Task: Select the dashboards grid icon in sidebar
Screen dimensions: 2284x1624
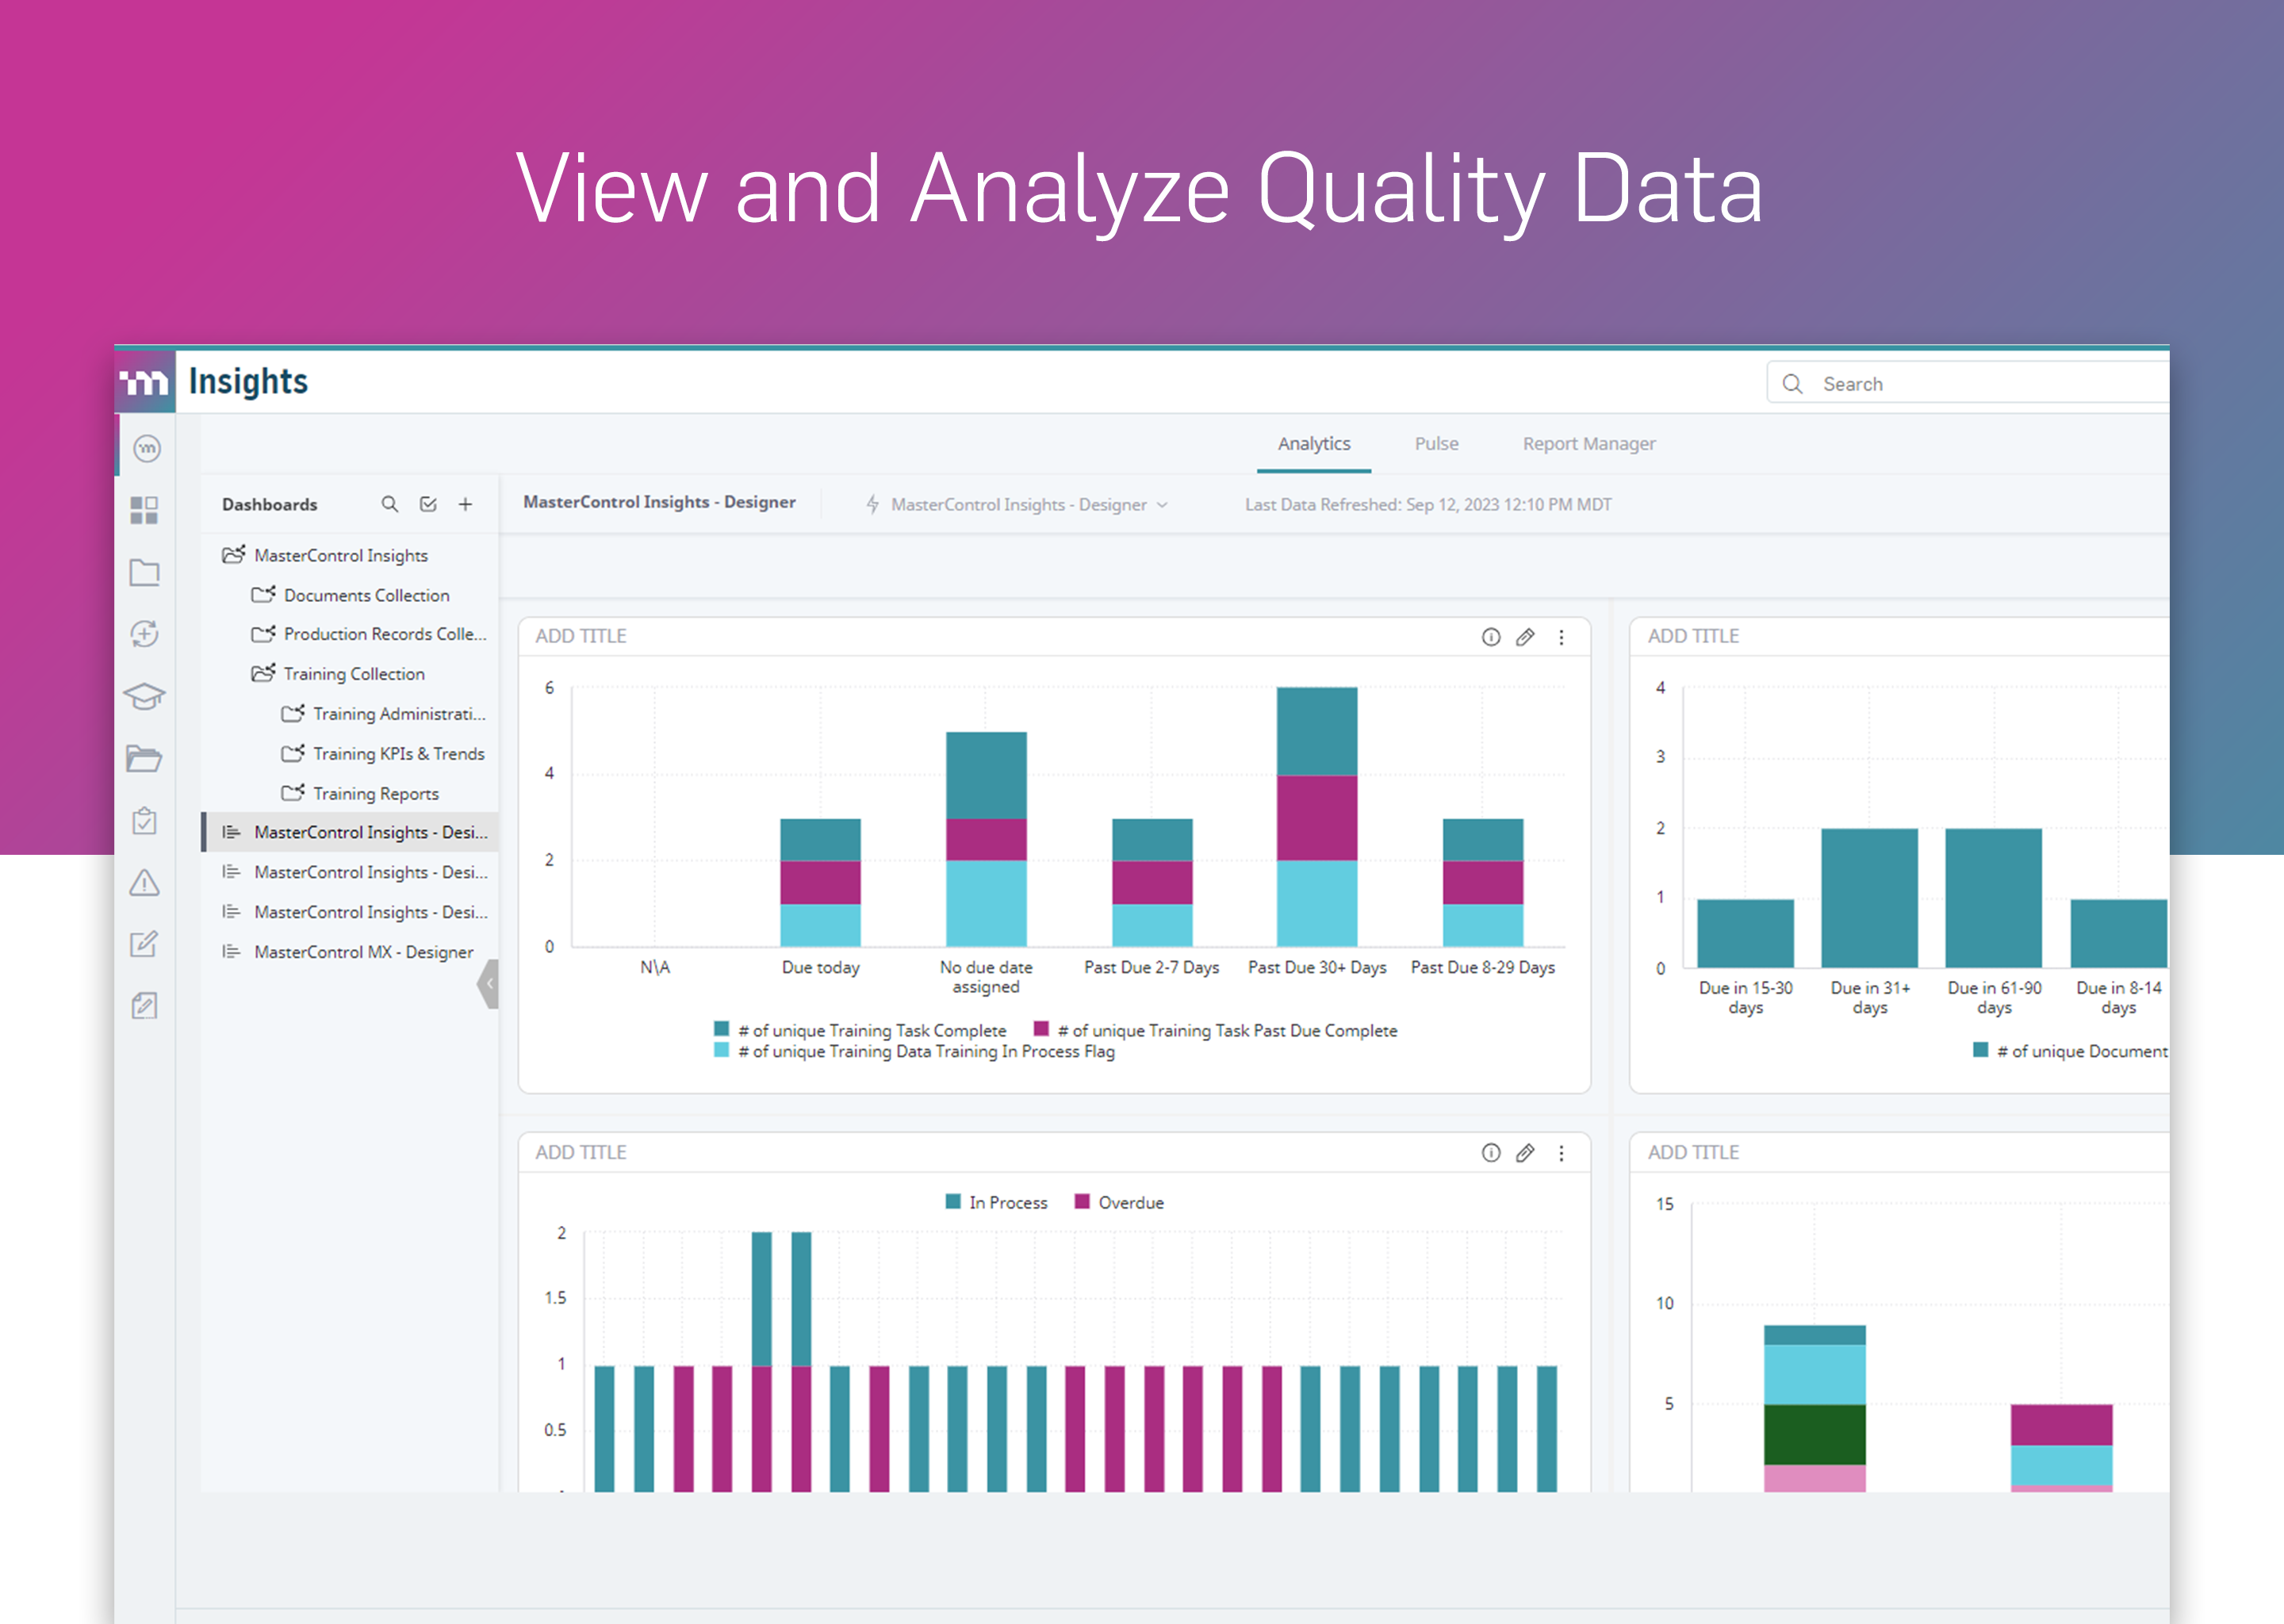Action: click(x=145, y=511)
